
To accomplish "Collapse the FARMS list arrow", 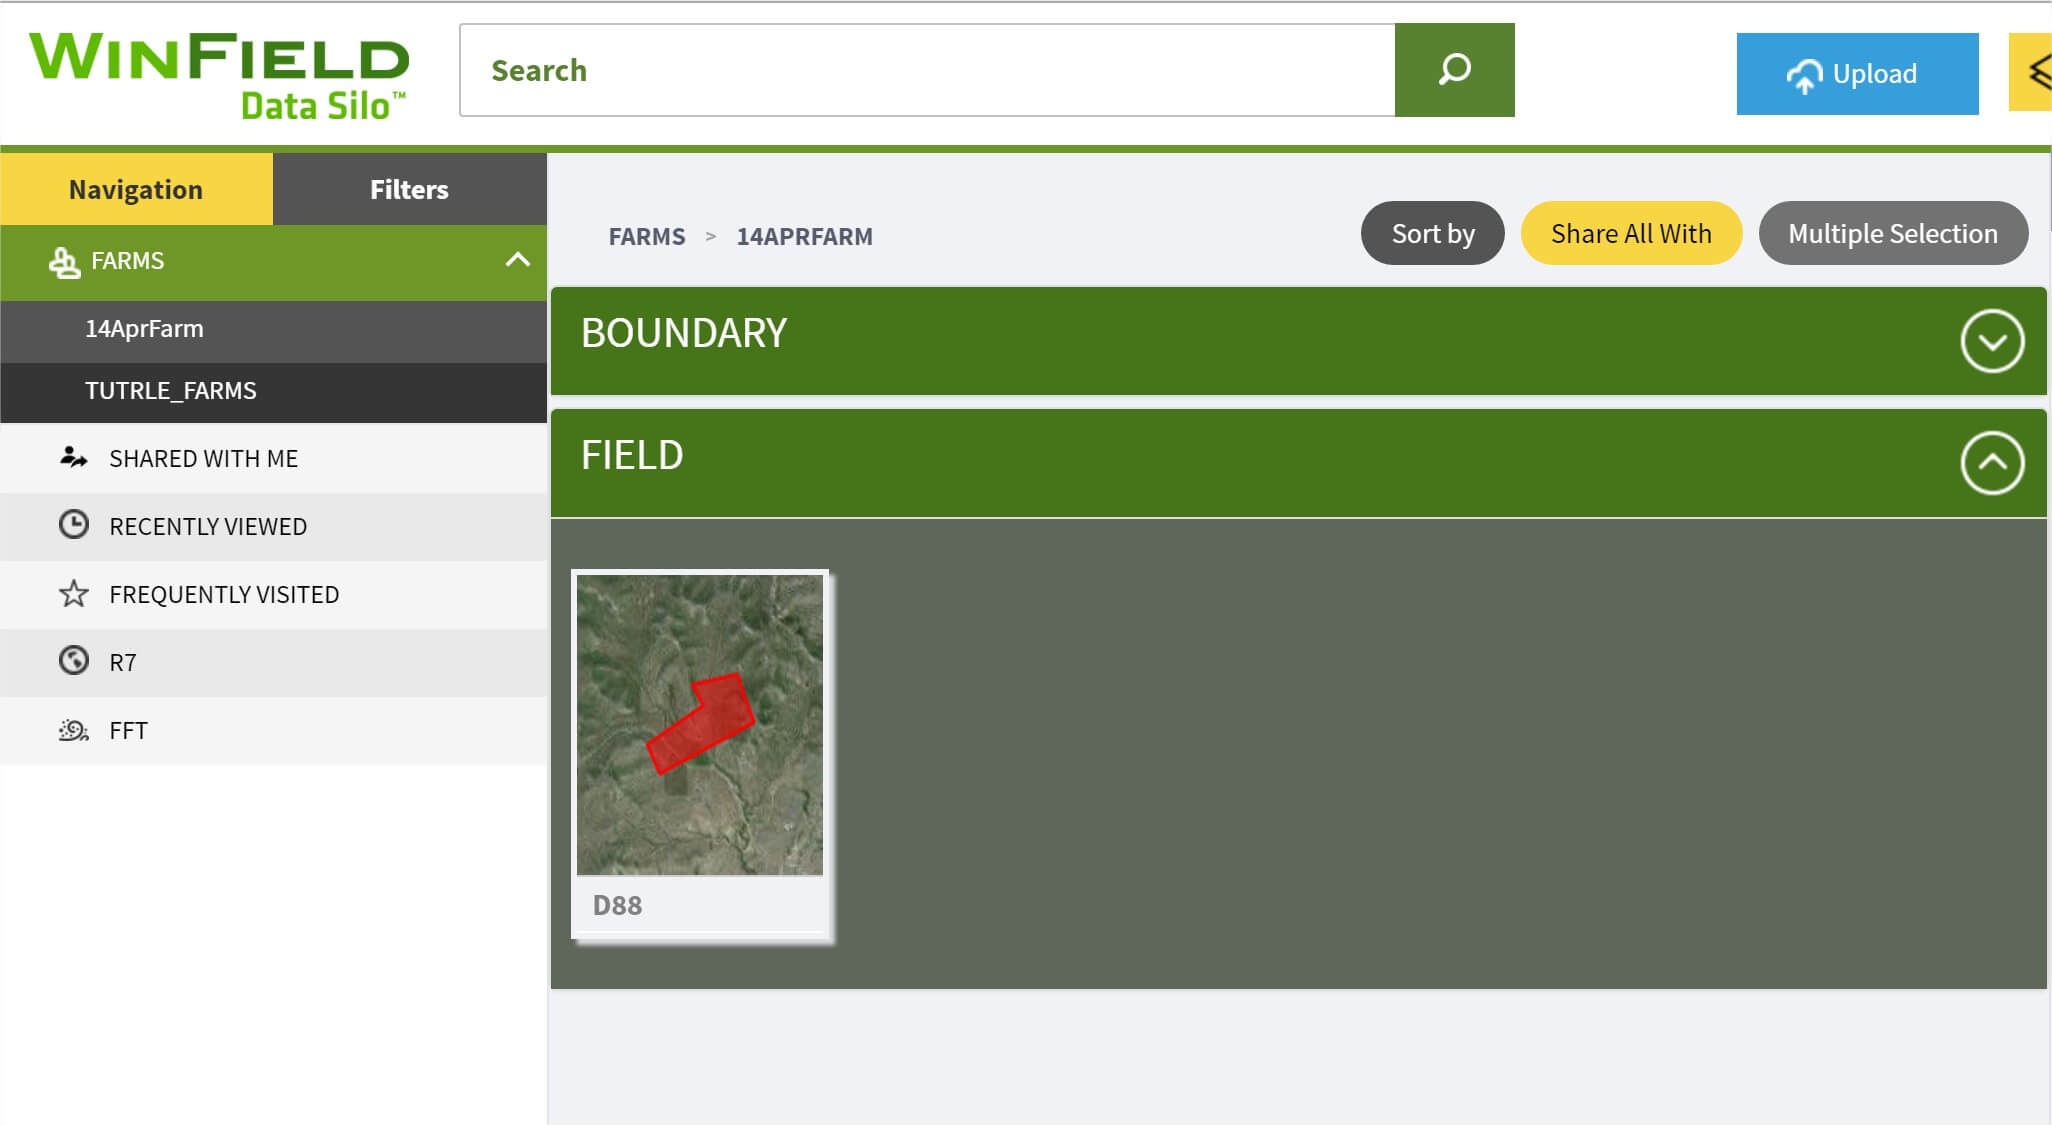I will tap(517, 260).
